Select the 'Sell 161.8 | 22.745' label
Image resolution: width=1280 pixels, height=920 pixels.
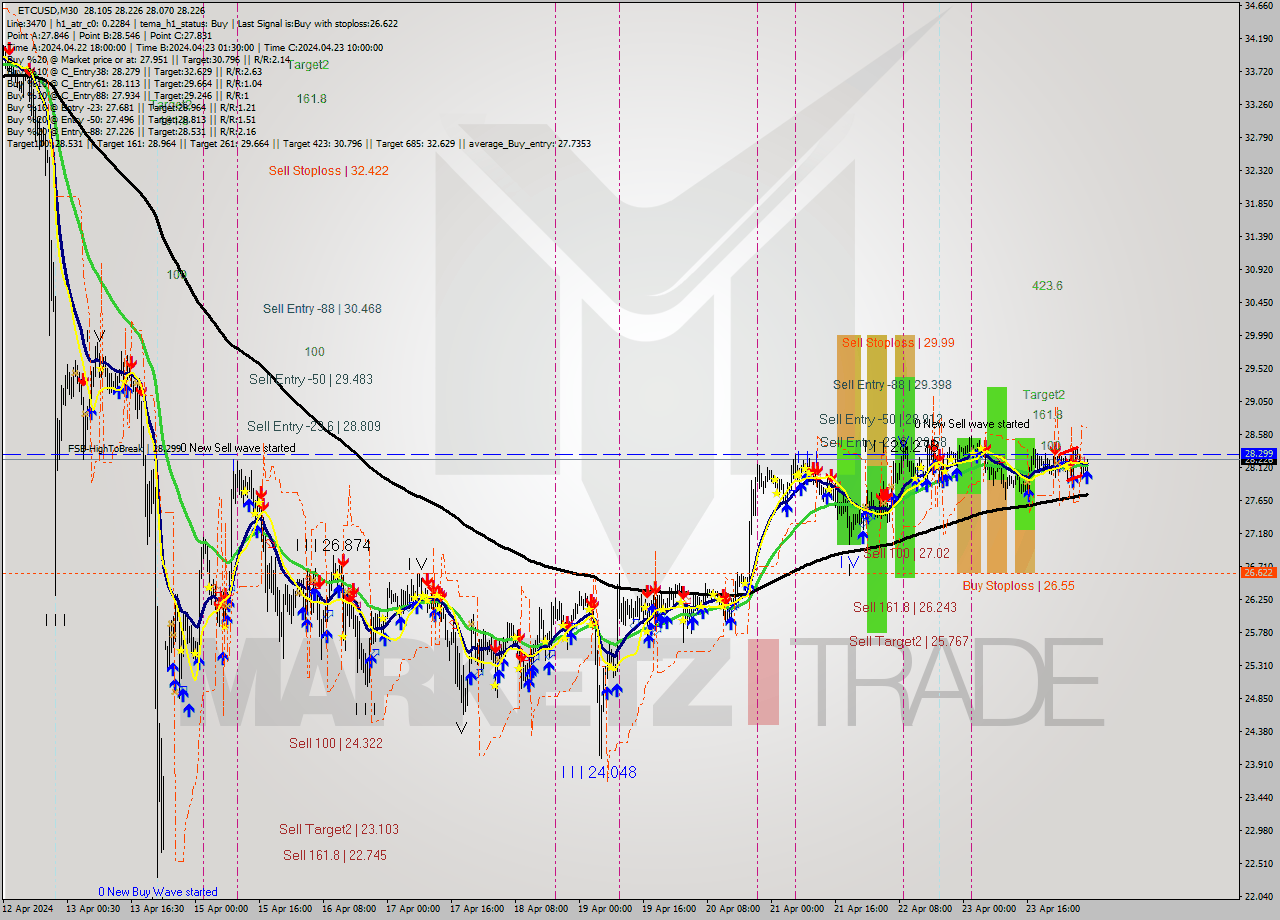334,855
